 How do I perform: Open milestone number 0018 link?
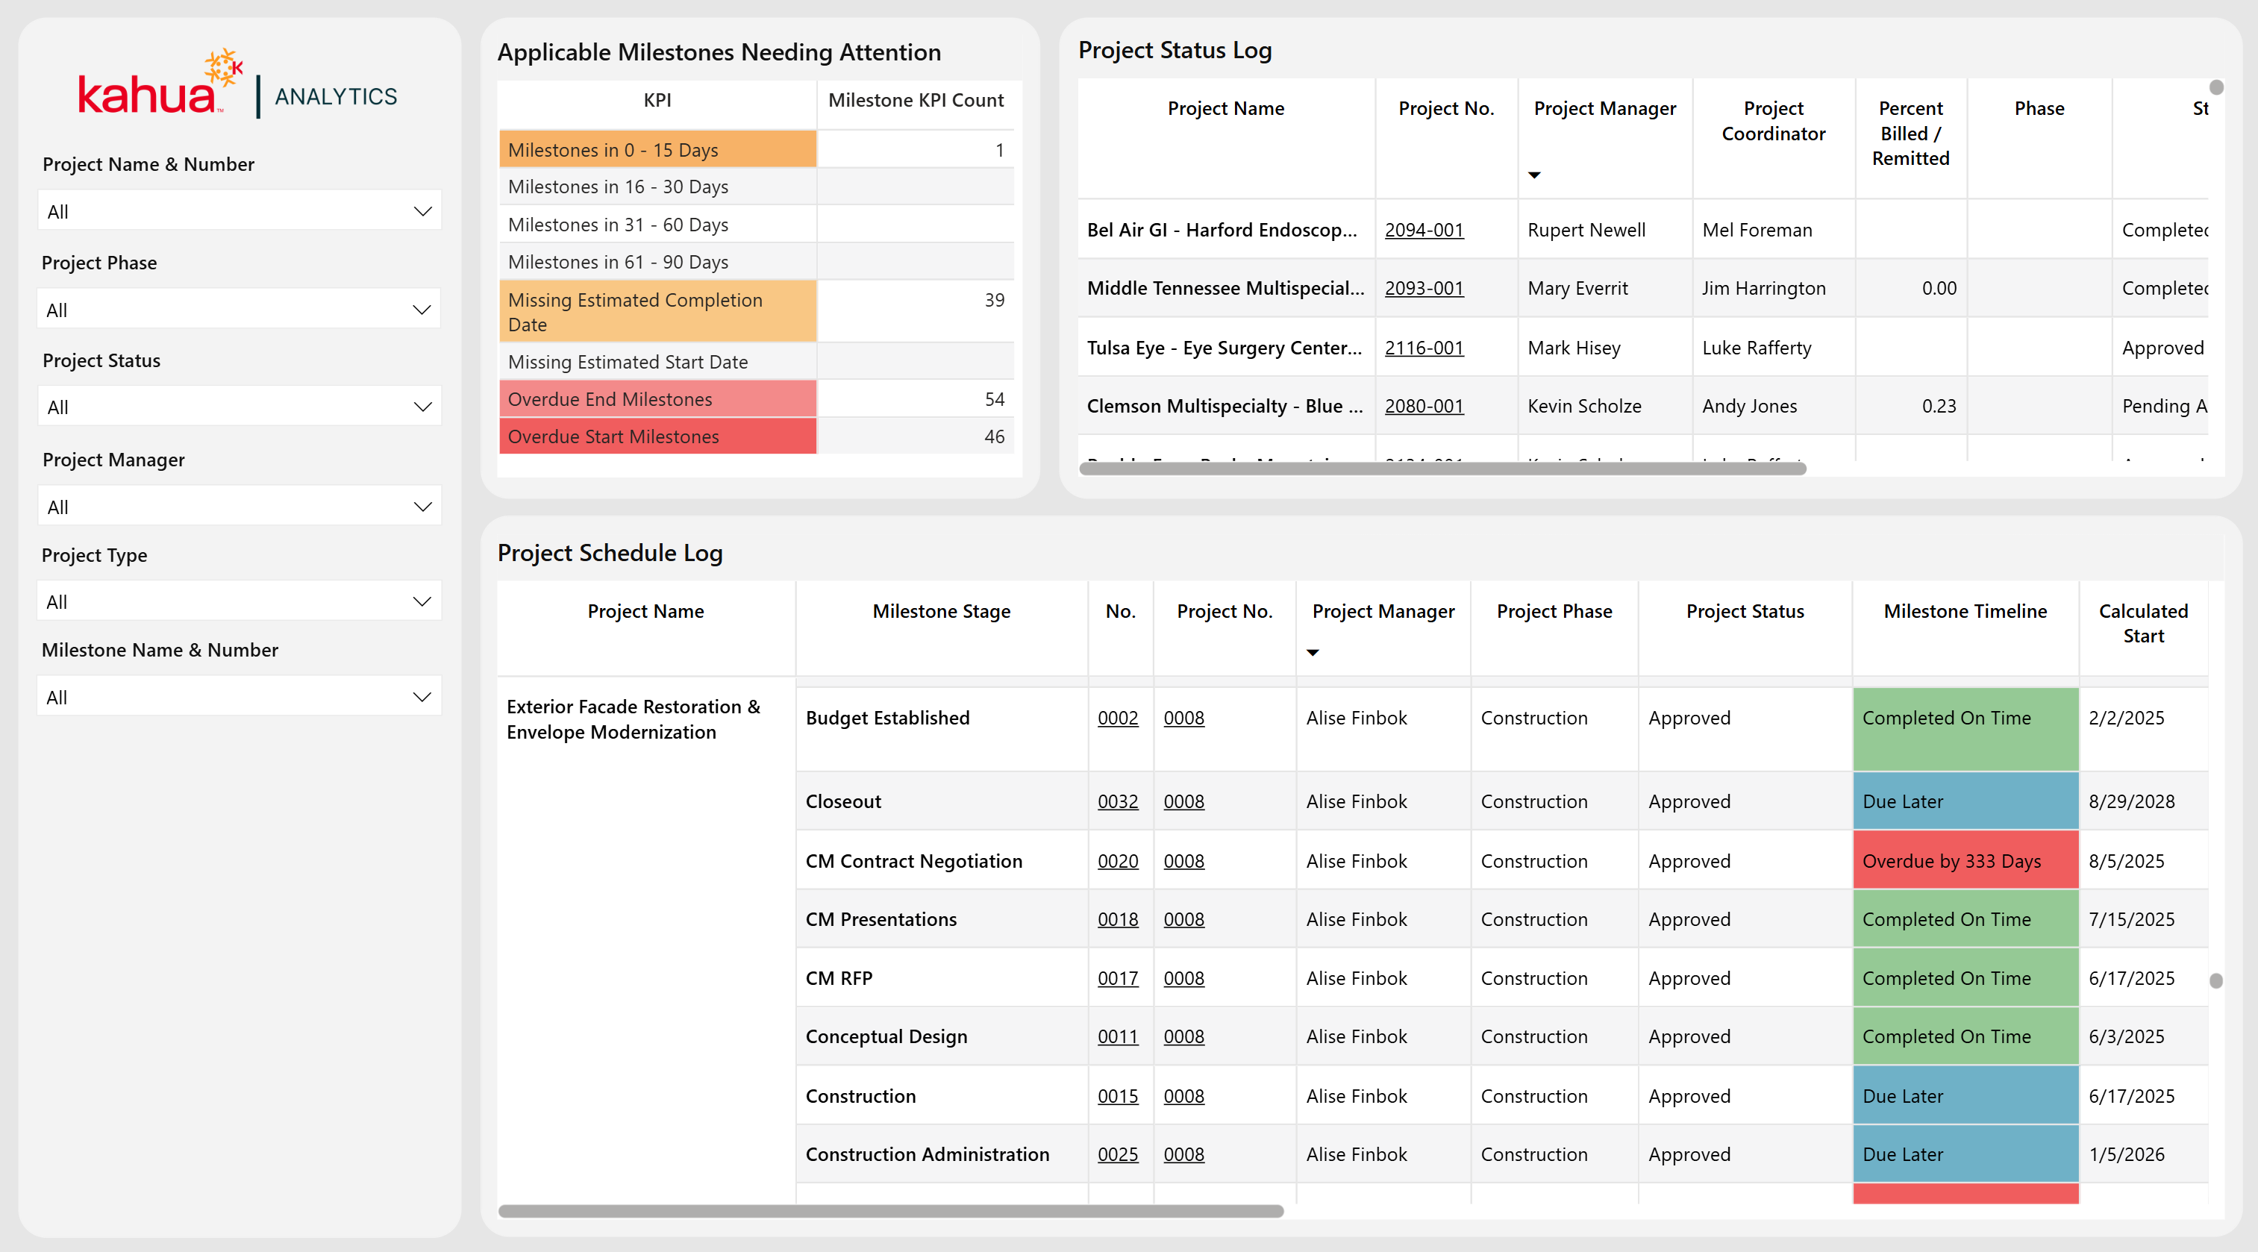pos(1118,919)
